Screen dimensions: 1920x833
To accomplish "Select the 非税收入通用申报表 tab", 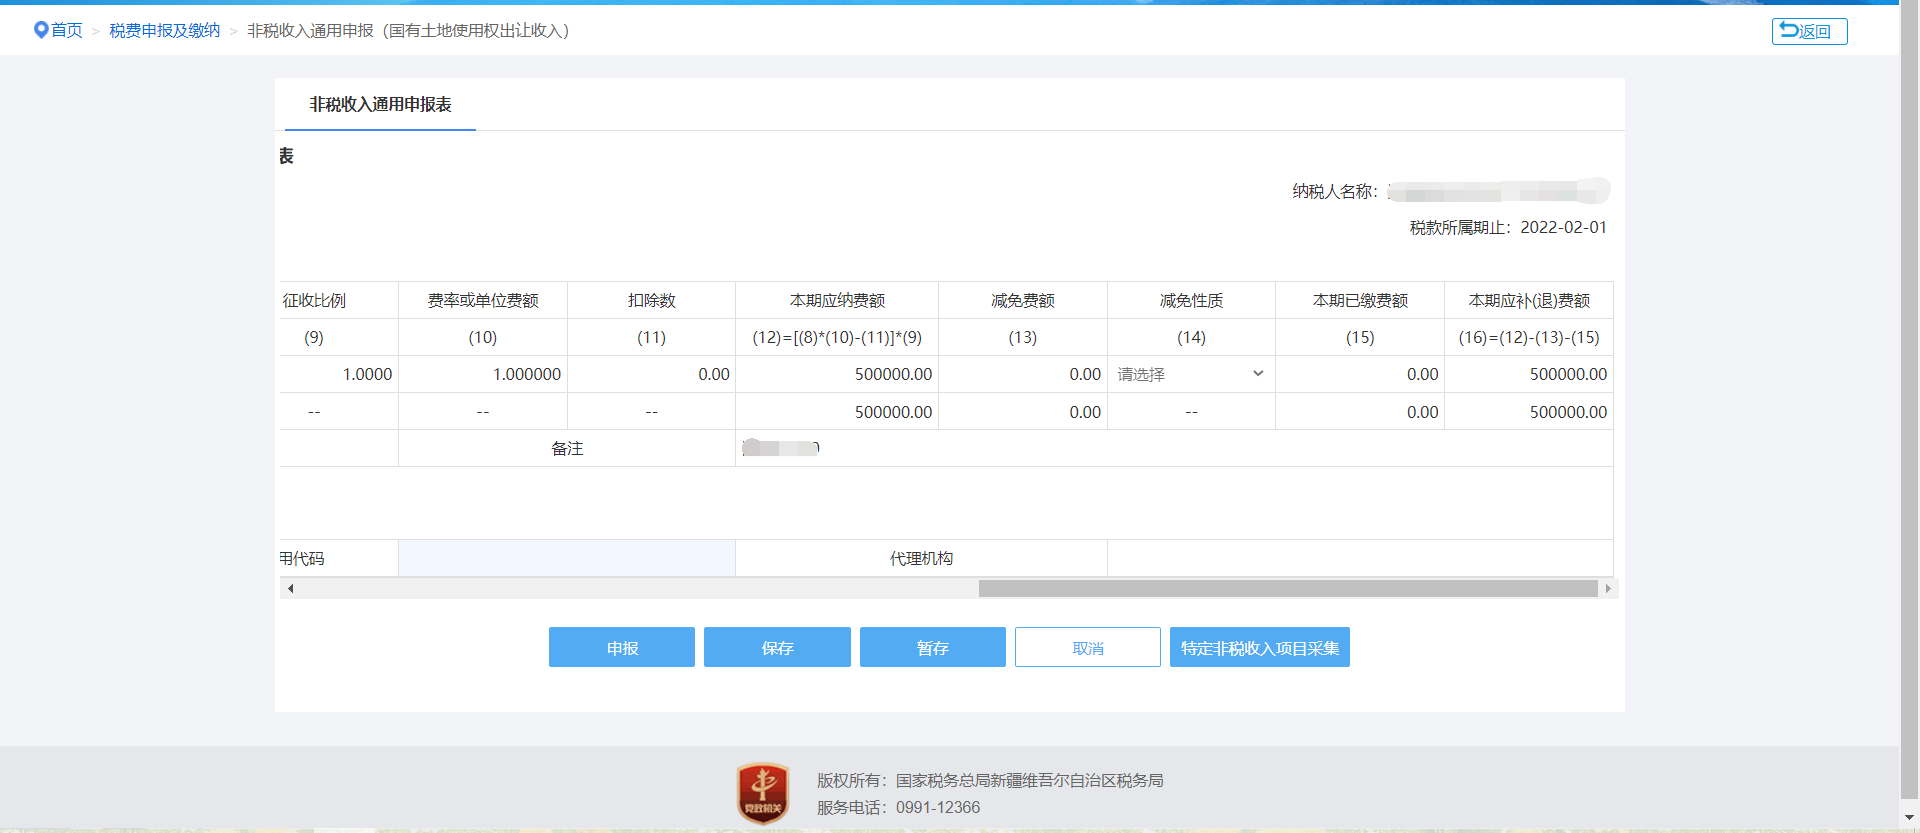I will 380,104.
